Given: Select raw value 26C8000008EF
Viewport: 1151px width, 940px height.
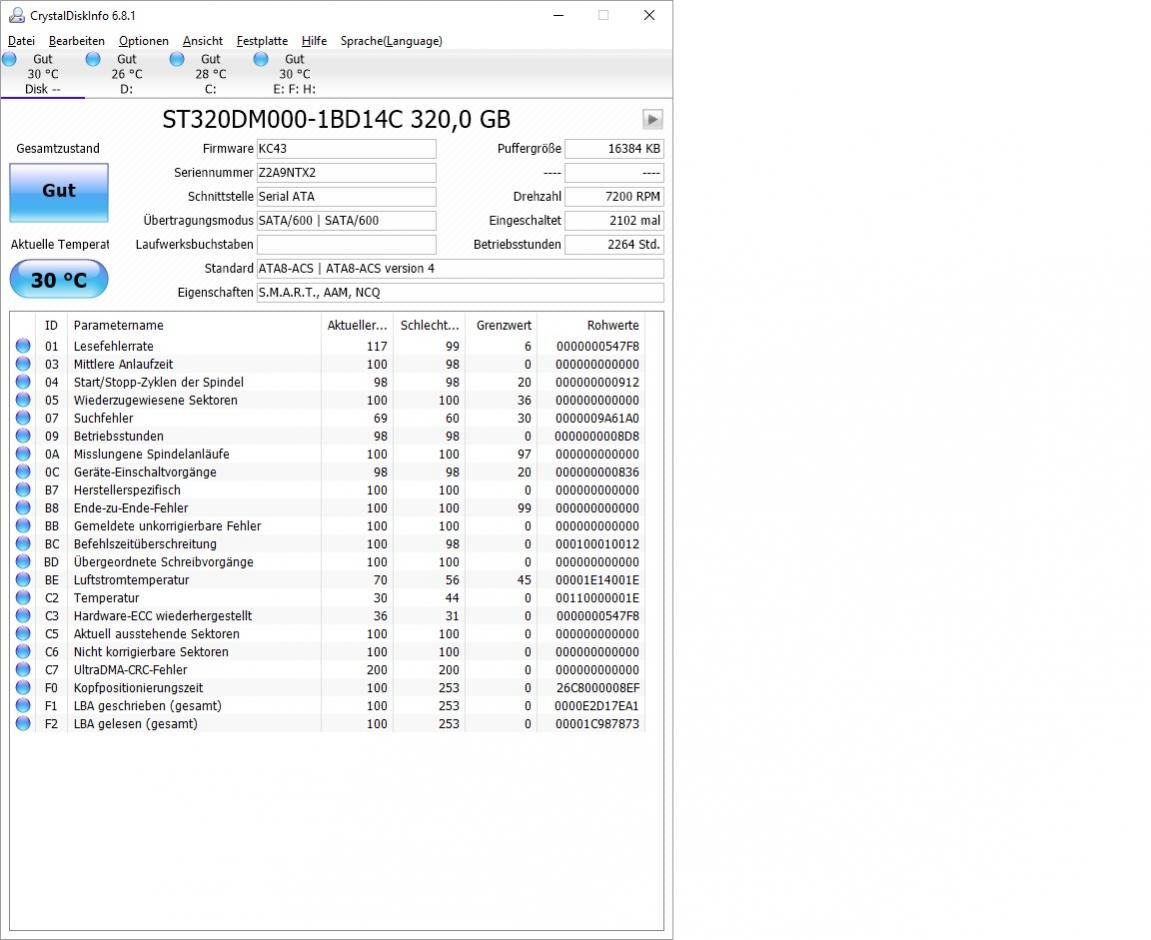Looking at the screenshot, I should tap(598, 688).
